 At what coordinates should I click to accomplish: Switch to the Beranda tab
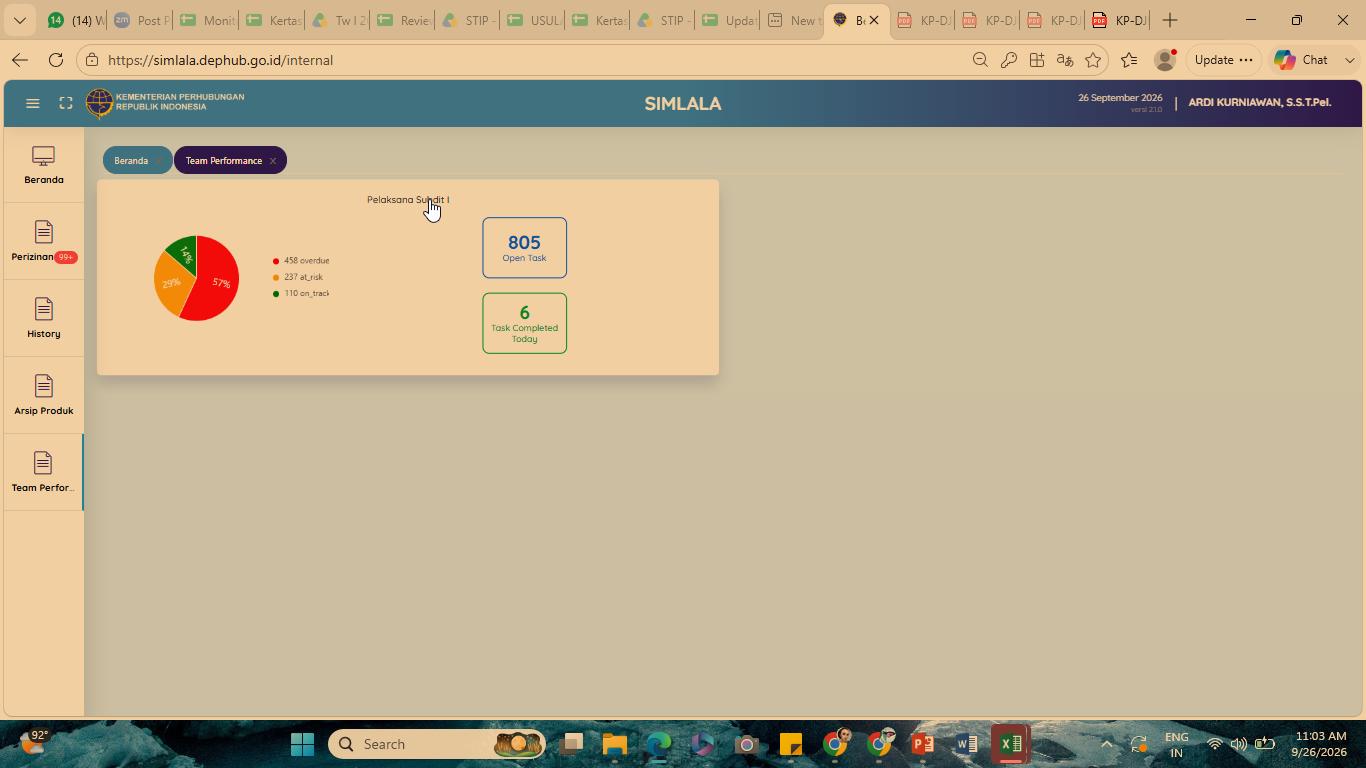coord(131,161)
